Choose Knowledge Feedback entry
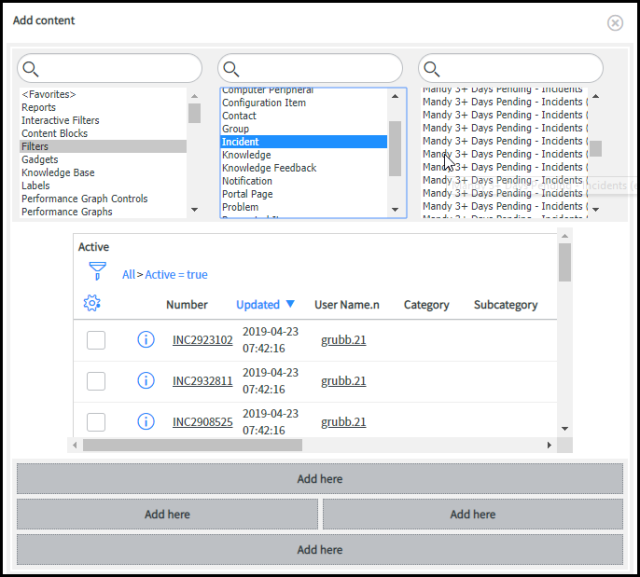The height and width of the screenshot is (577, 640). pyautogui.click(x=304, y=168)
